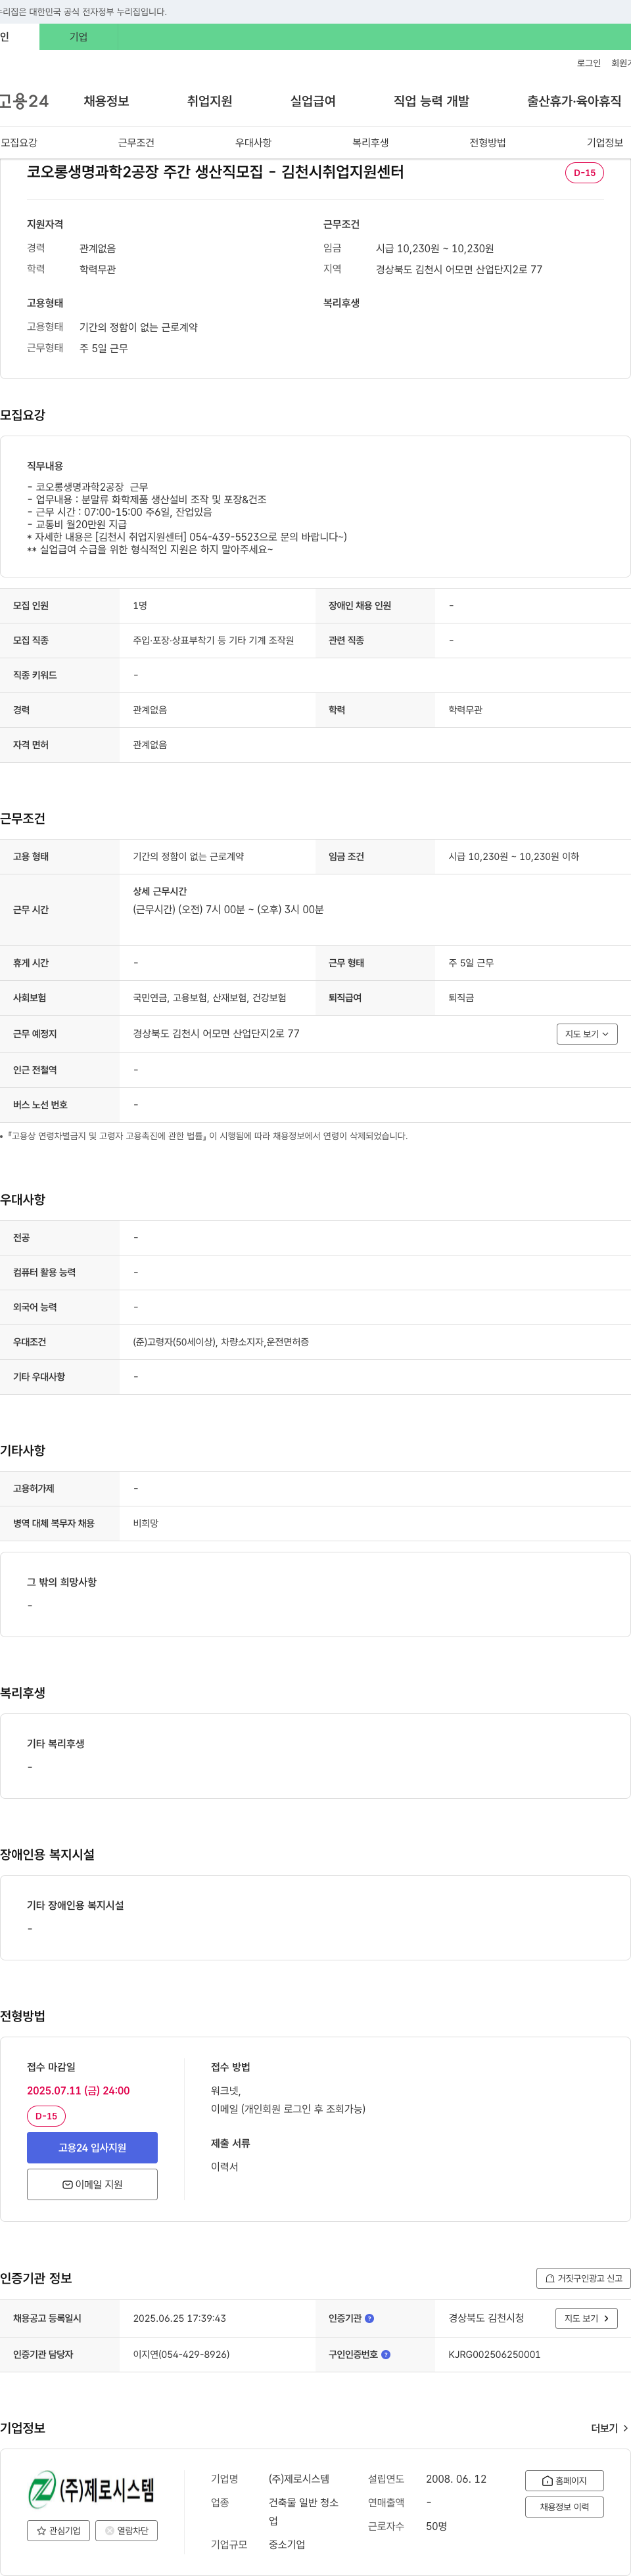Select 주입·포장·상표부착기 등 기타 기계 조작원
The image size is (631, 2576).
pos(213,640)
